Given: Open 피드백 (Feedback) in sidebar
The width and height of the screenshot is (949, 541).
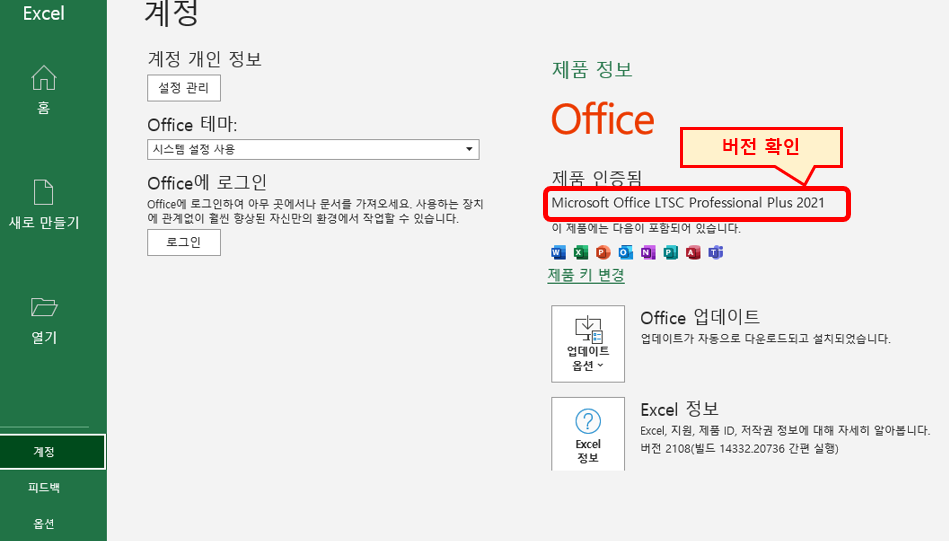Looking at the screenshot, I should pos(44,488).
